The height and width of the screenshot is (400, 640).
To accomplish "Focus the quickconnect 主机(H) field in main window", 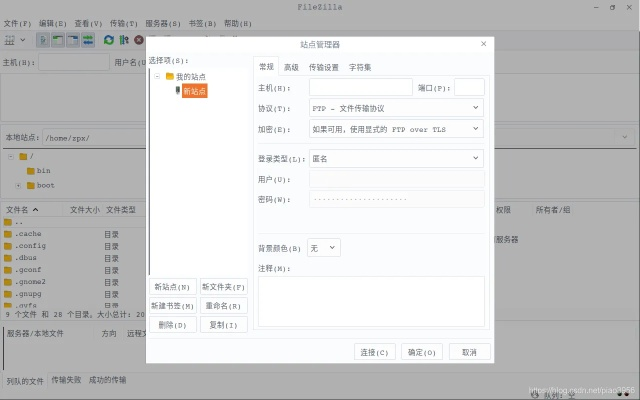I will [x=74, y=62].
